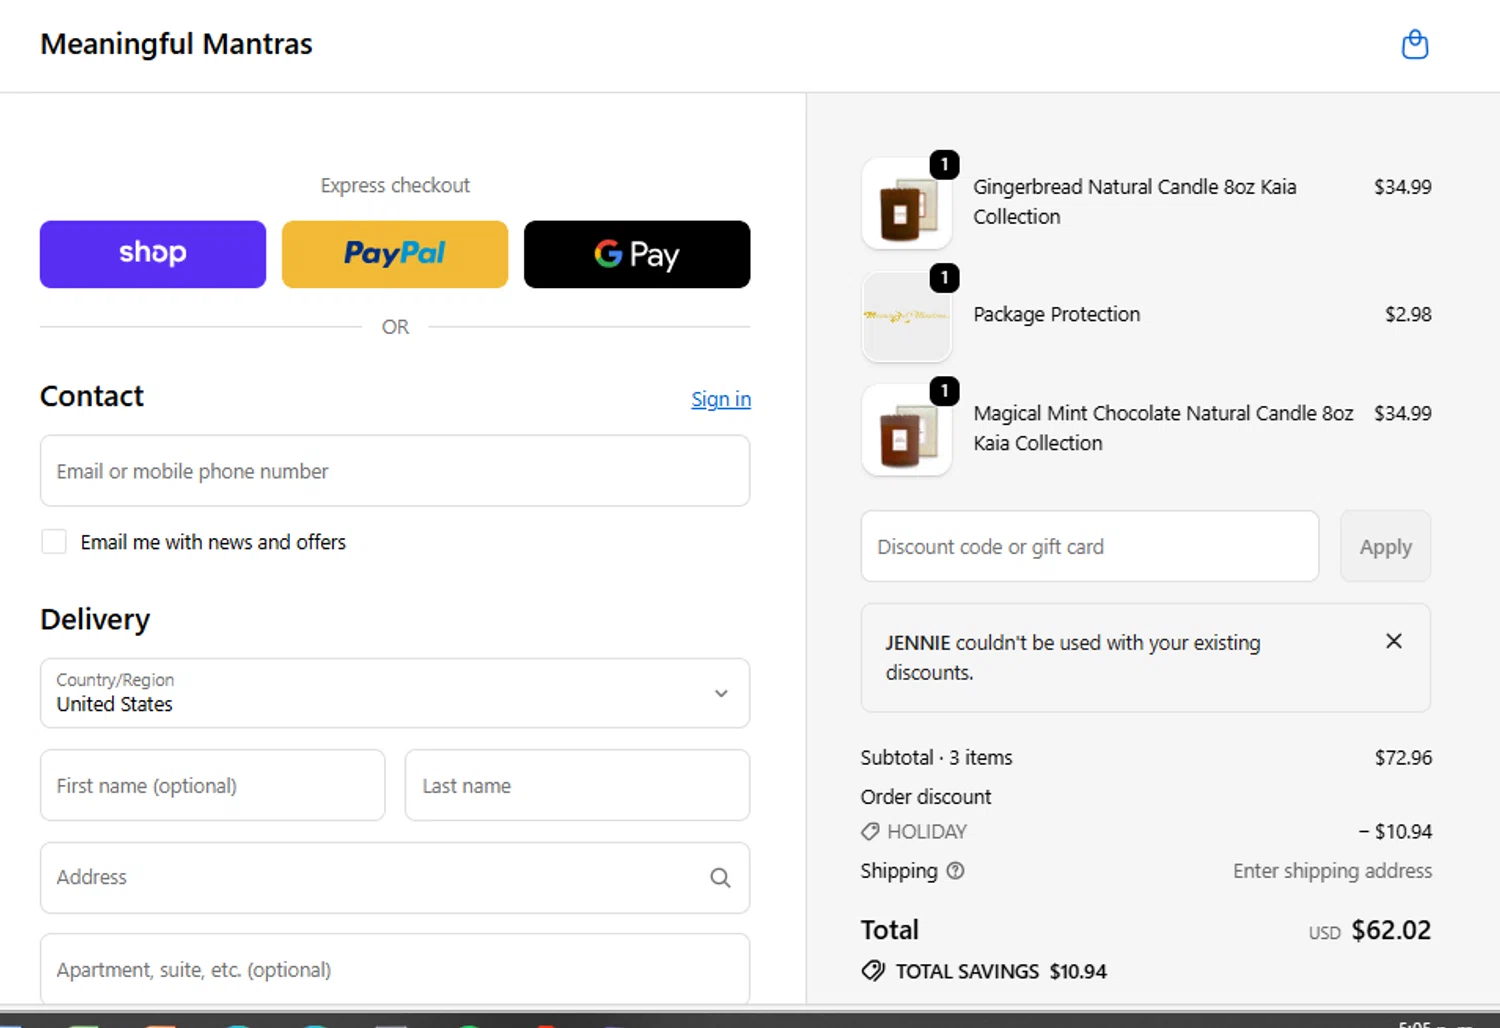This screenshot has width=1500, height=1028.
Task: Click the Enter shipping address text
Action: click(1332, 871)
